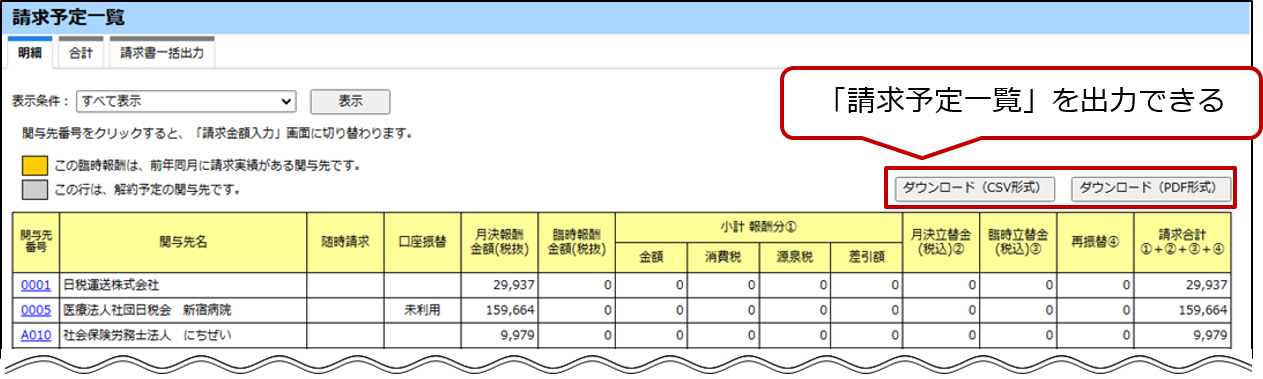Viewport: 1263px width, 379px height.
Task: Click the 関与先名 column header
Action: [x=183, y=242]
